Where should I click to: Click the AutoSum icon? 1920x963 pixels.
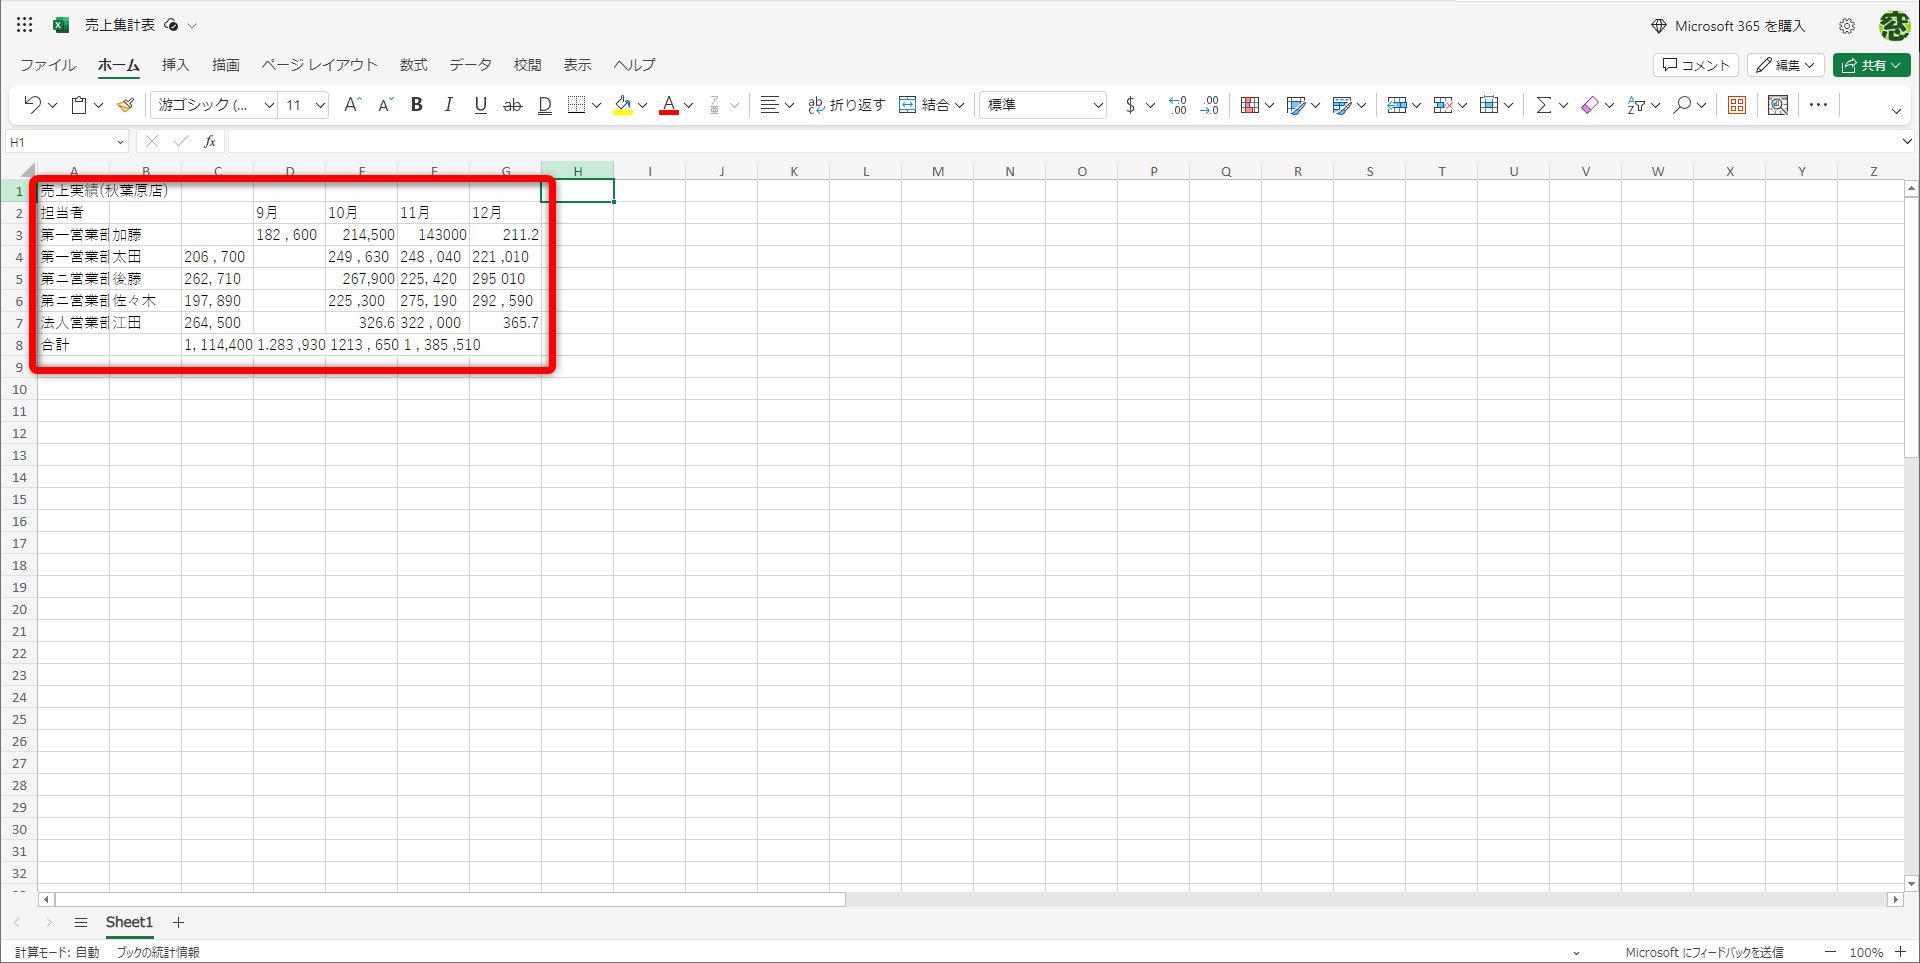[1545, 104]
